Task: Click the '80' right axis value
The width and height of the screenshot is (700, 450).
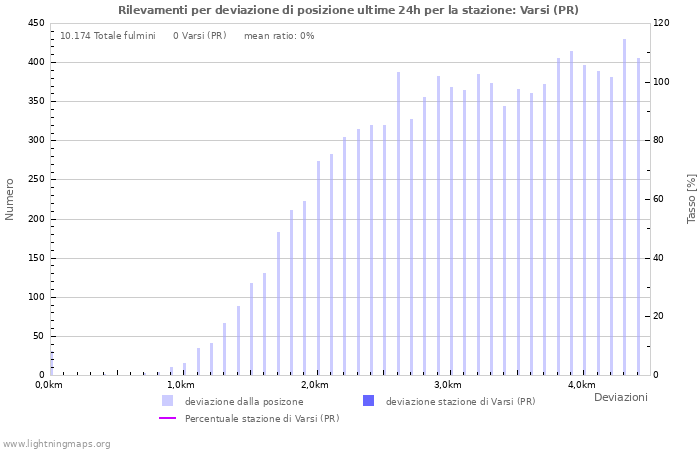Action: pos(658,140)
